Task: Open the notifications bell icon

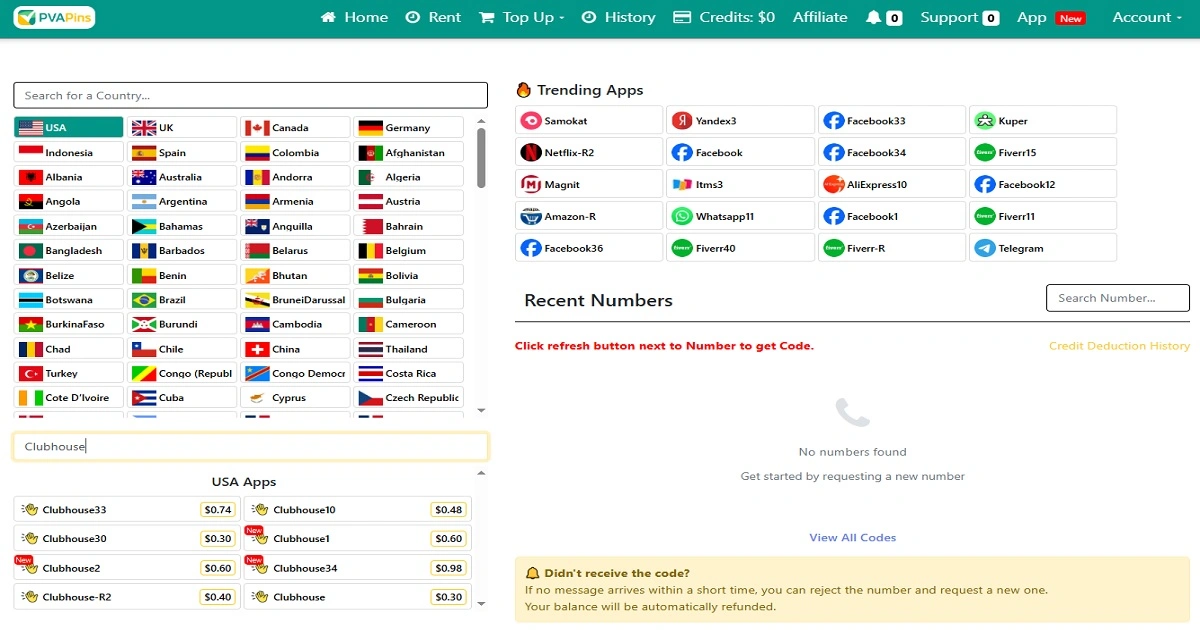Action: pos(873,17)
